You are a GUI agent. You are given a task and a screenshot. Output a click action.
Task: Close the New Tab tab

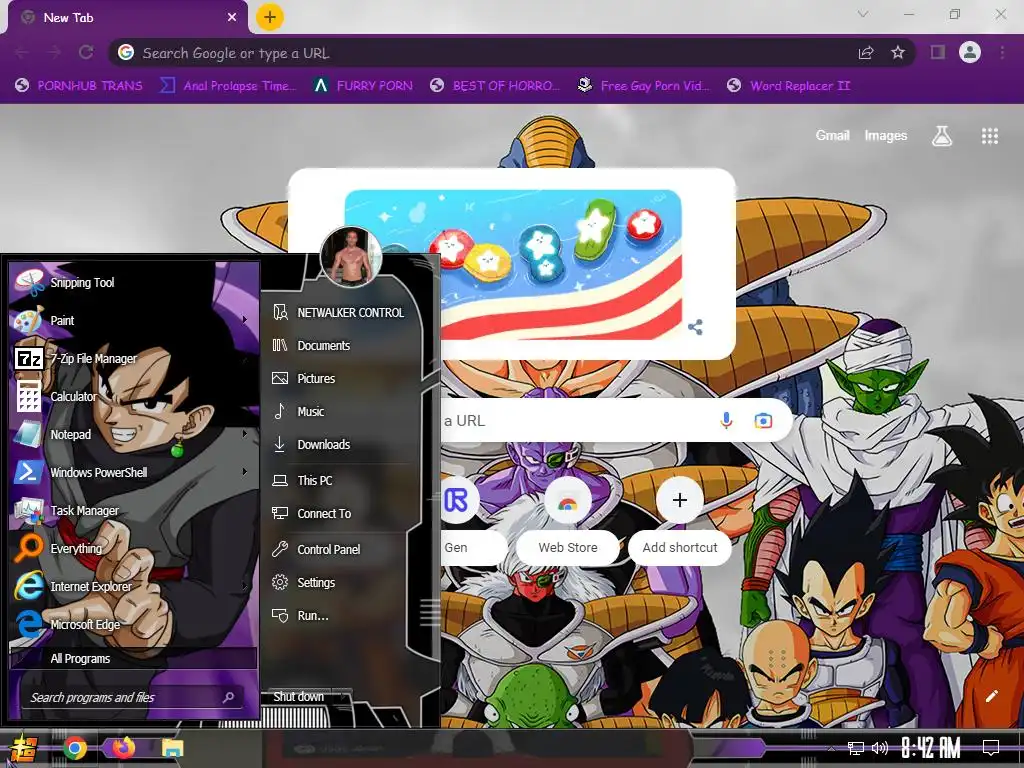pos(232,18)
